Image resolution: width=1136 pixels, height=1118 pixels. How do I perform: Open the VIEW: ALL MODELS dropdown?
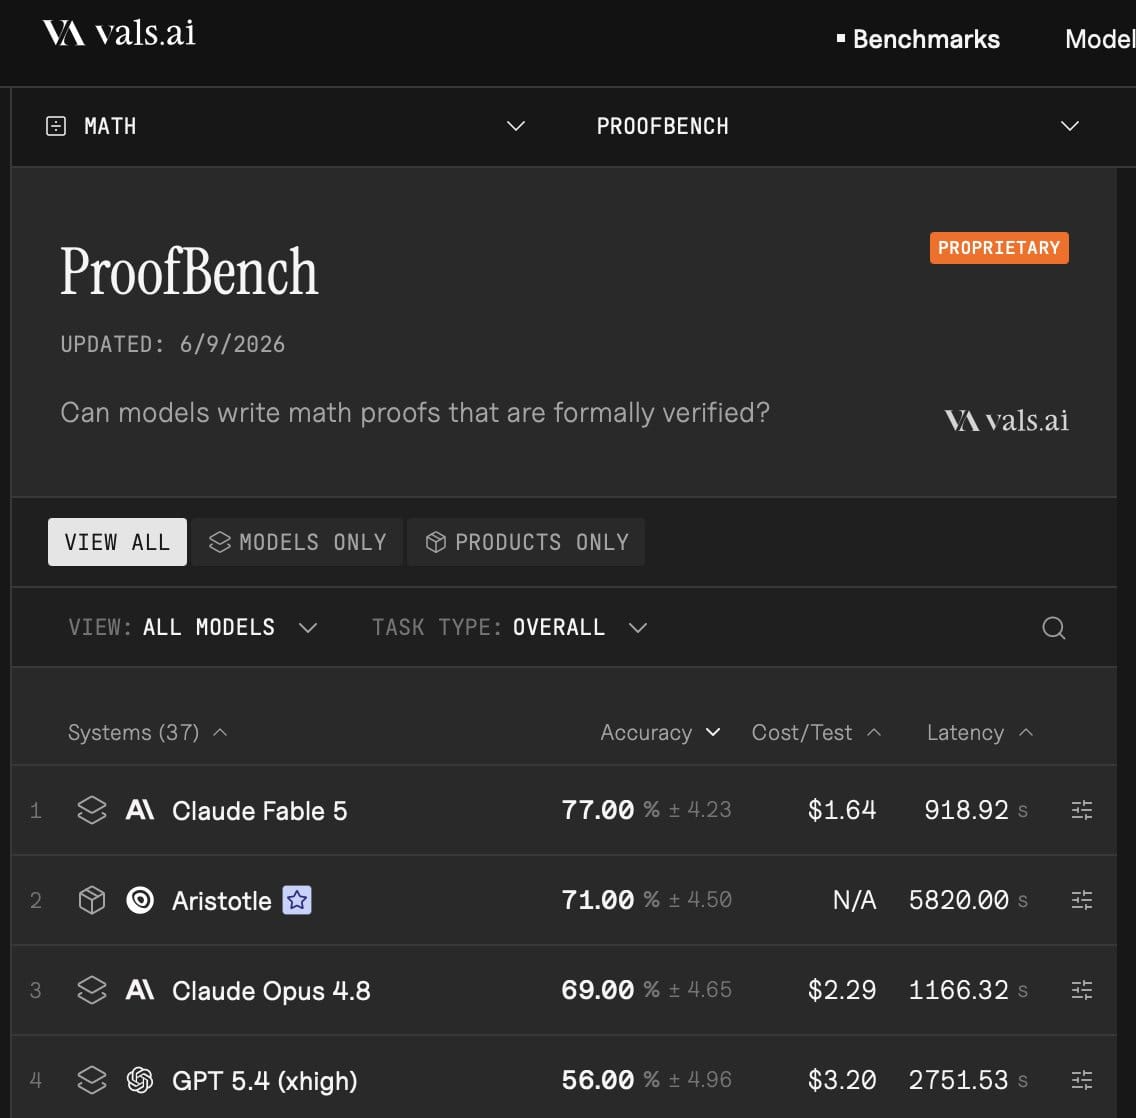(x=193, y=627)
